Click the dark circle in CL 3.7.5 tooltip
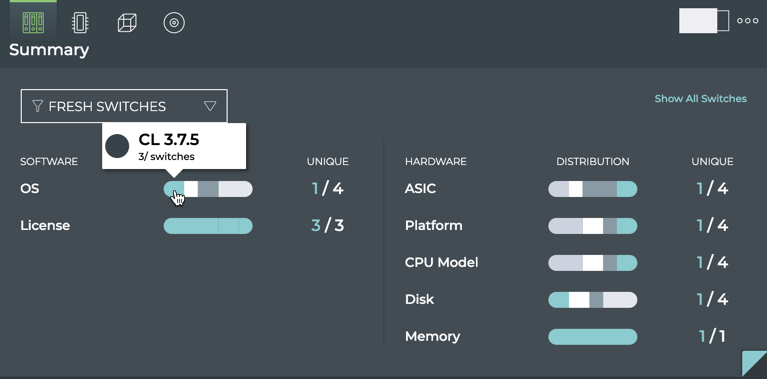 pos(117,146)
